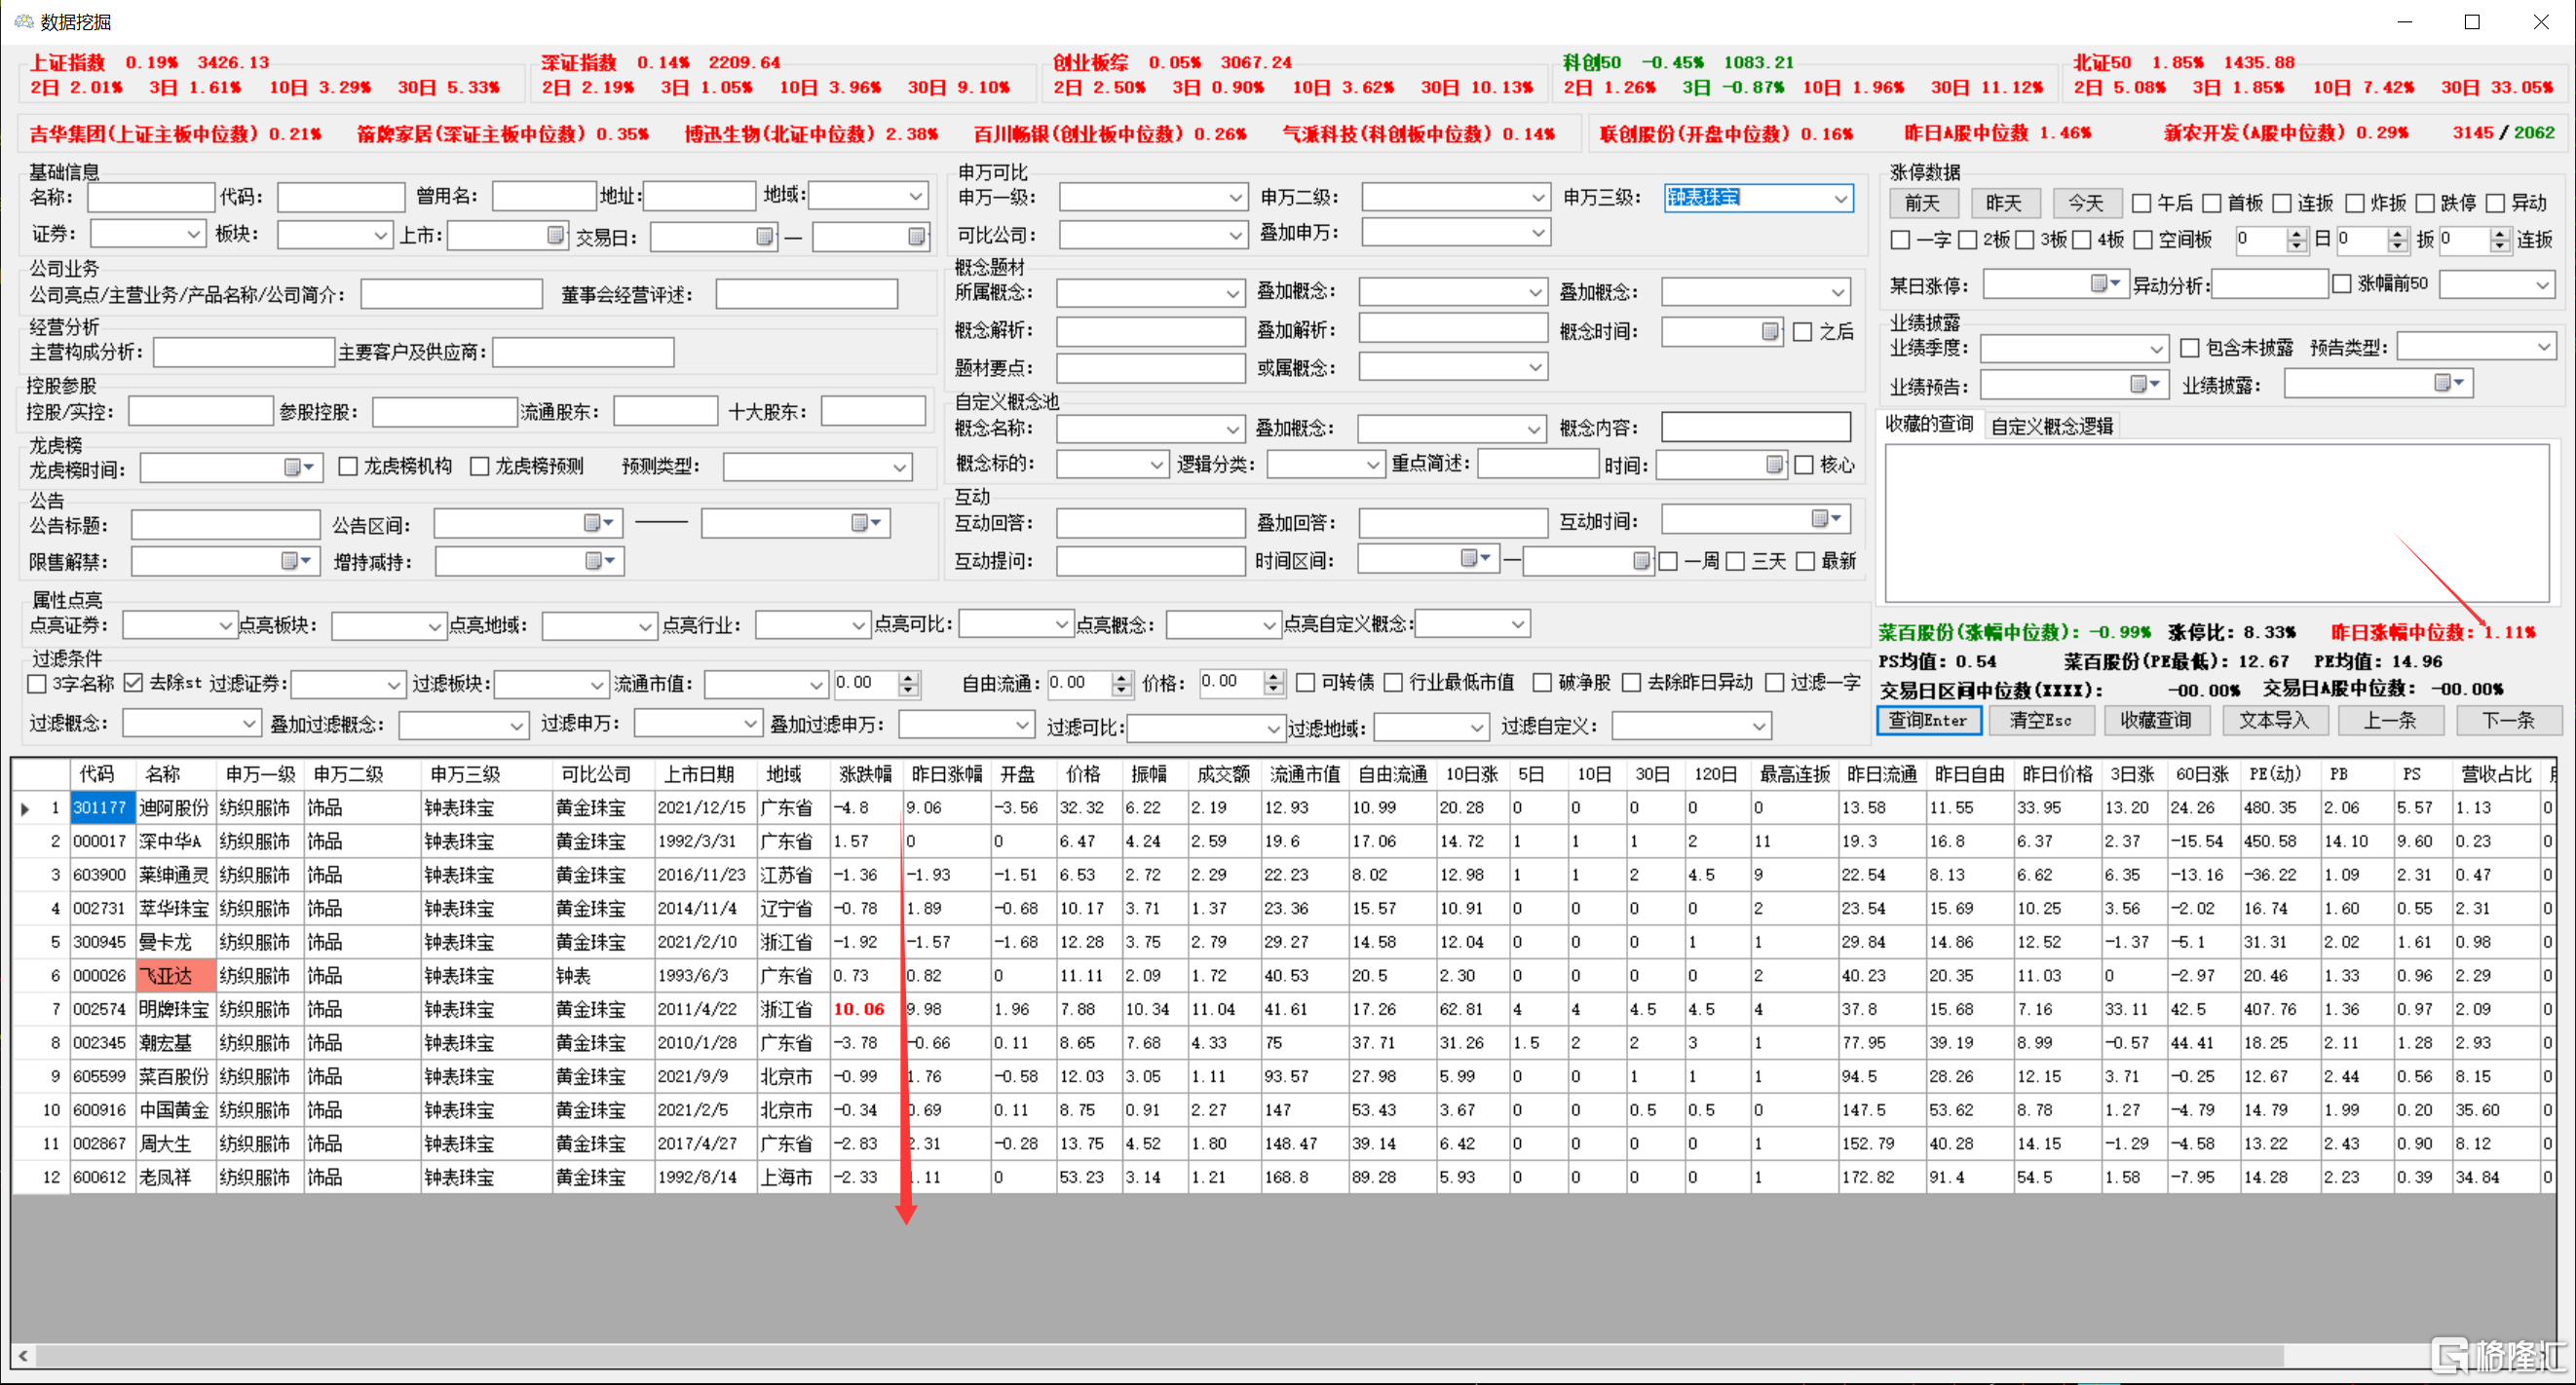Click the 文本导入 button
Image resolution: width=2576 pixels, height=1385 pixels.
pos(2274,720)
